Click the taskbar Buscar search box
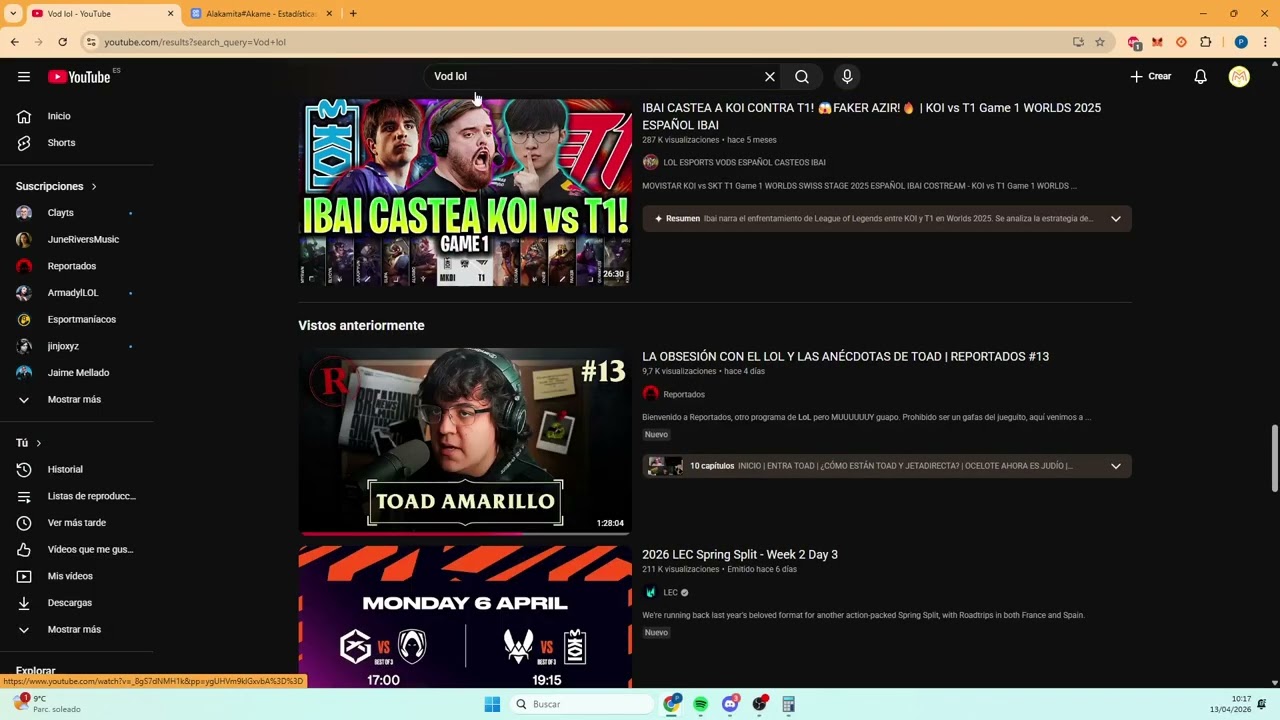Image resolution: width=1280 pixels, height=720 pixels. 583,704
